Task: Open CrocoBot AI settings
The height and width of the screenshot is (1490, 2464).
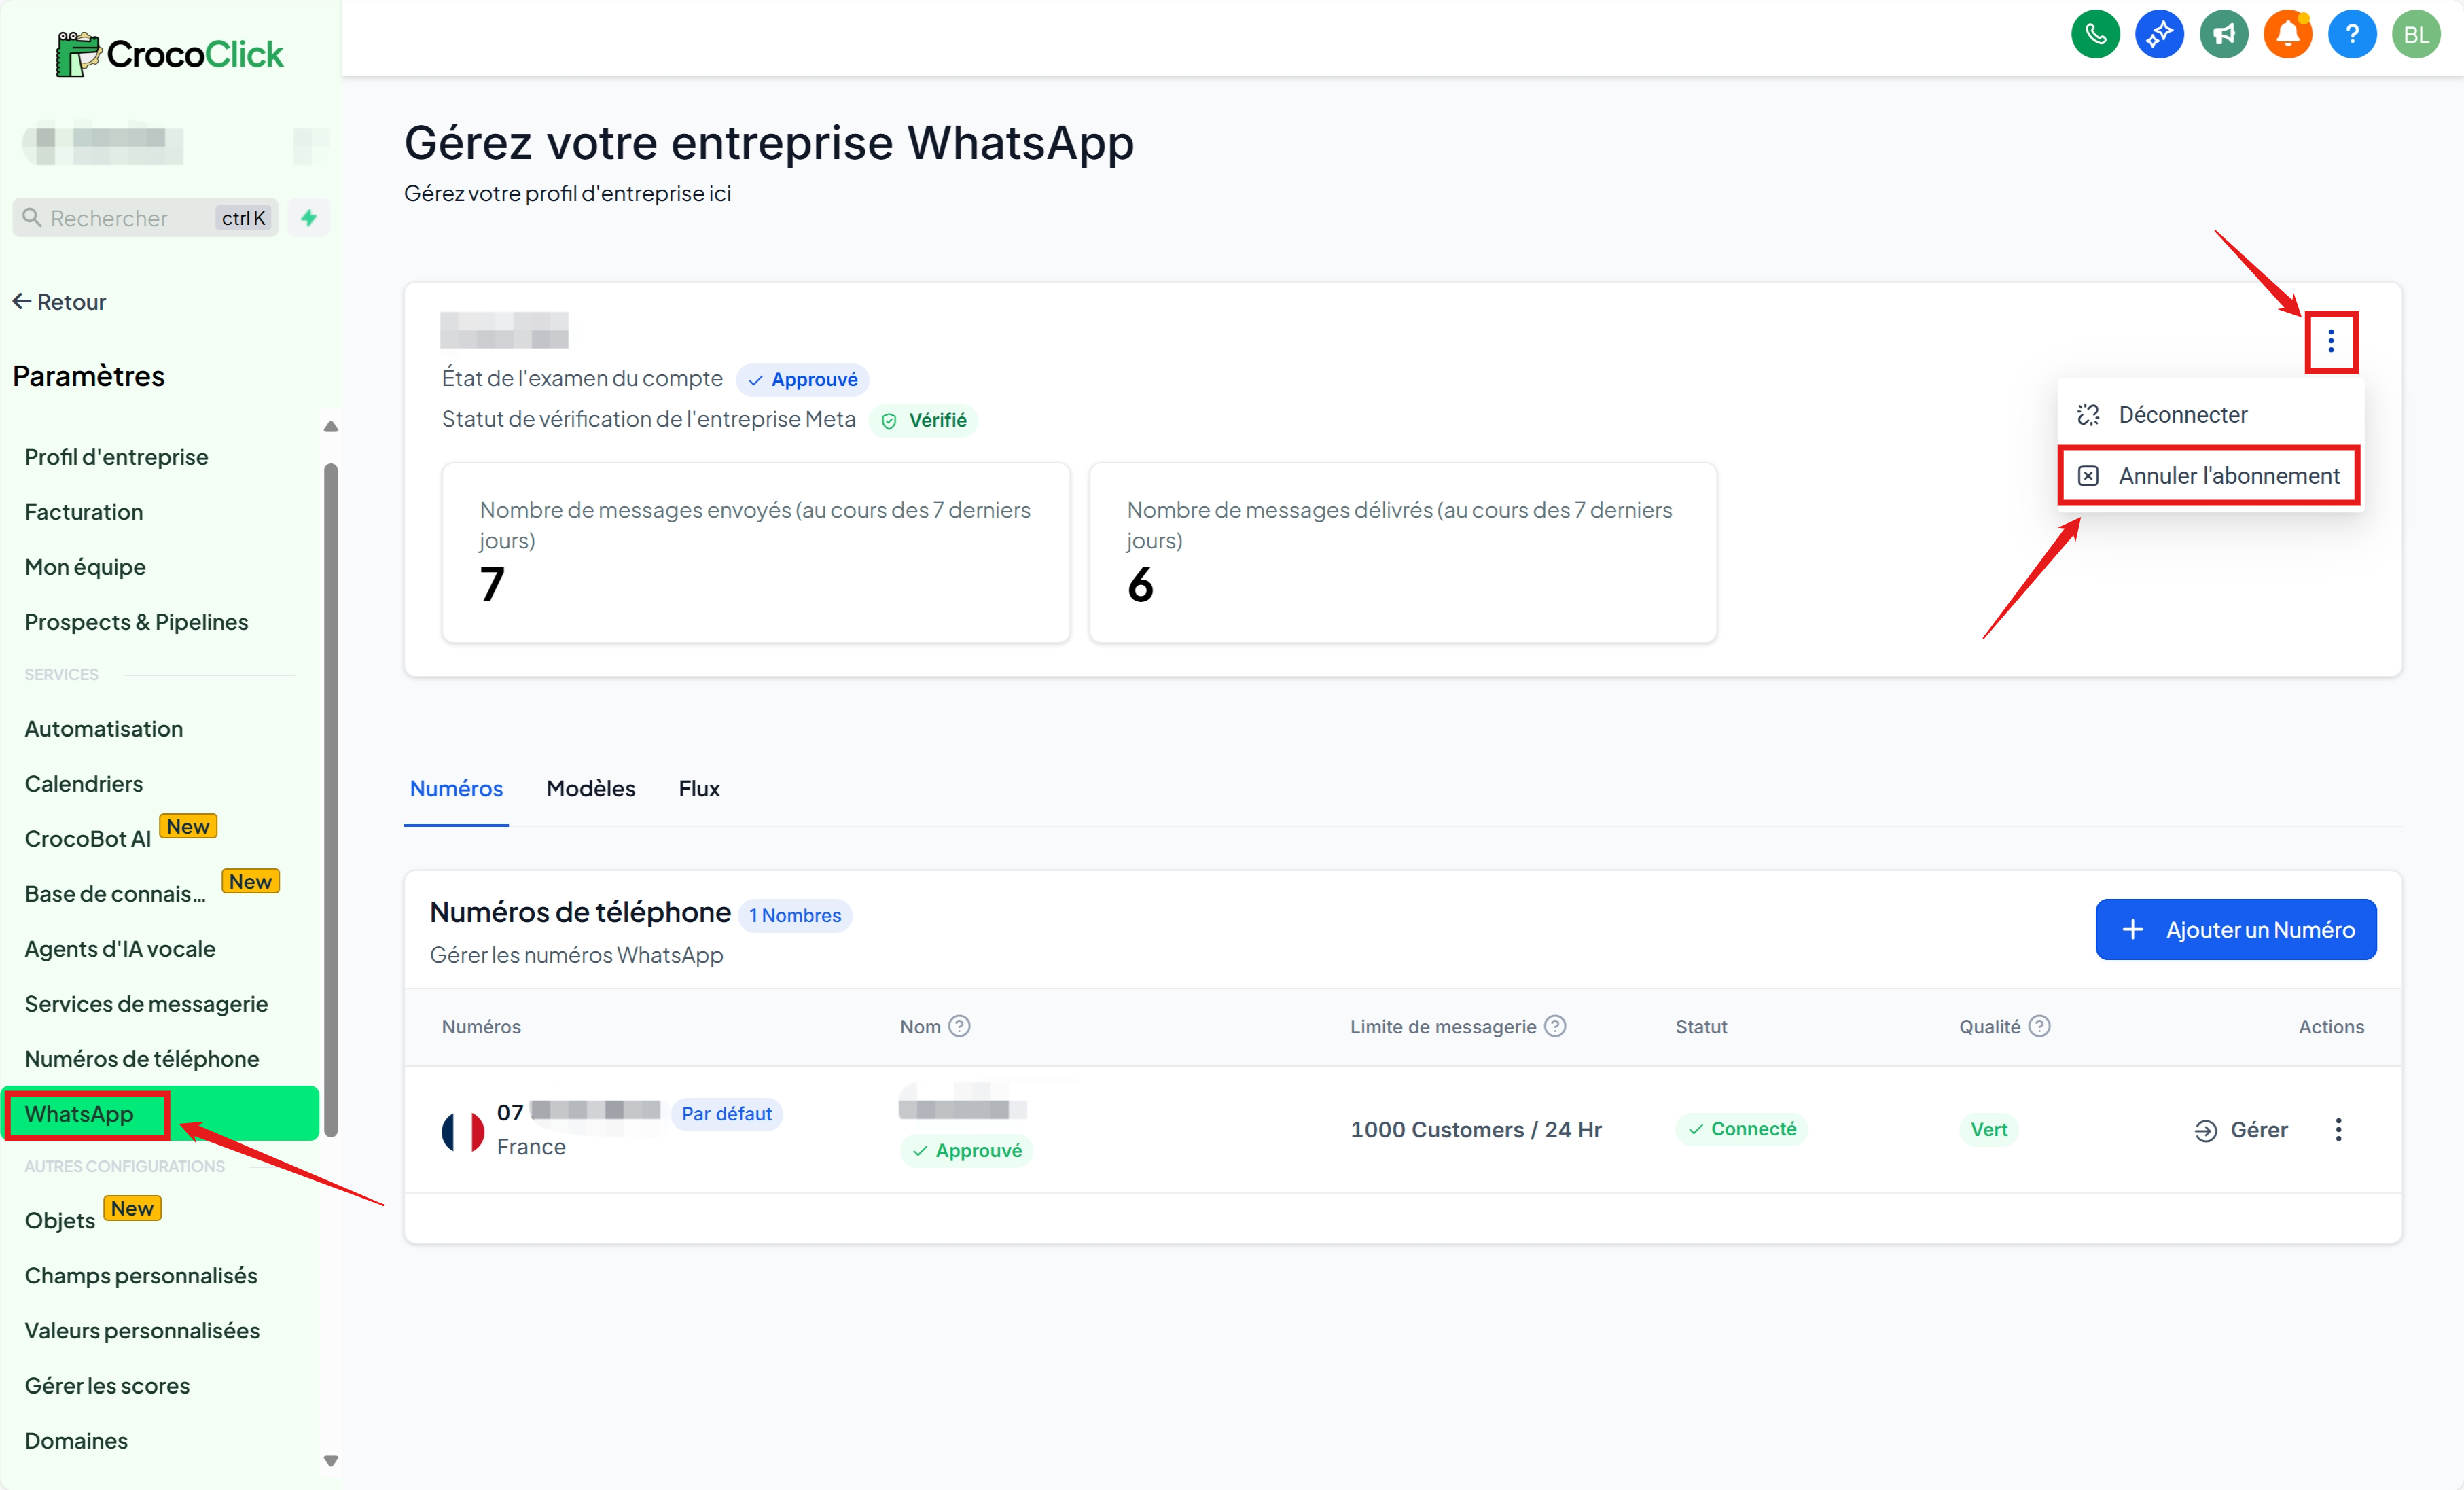Action: [88, 839]
